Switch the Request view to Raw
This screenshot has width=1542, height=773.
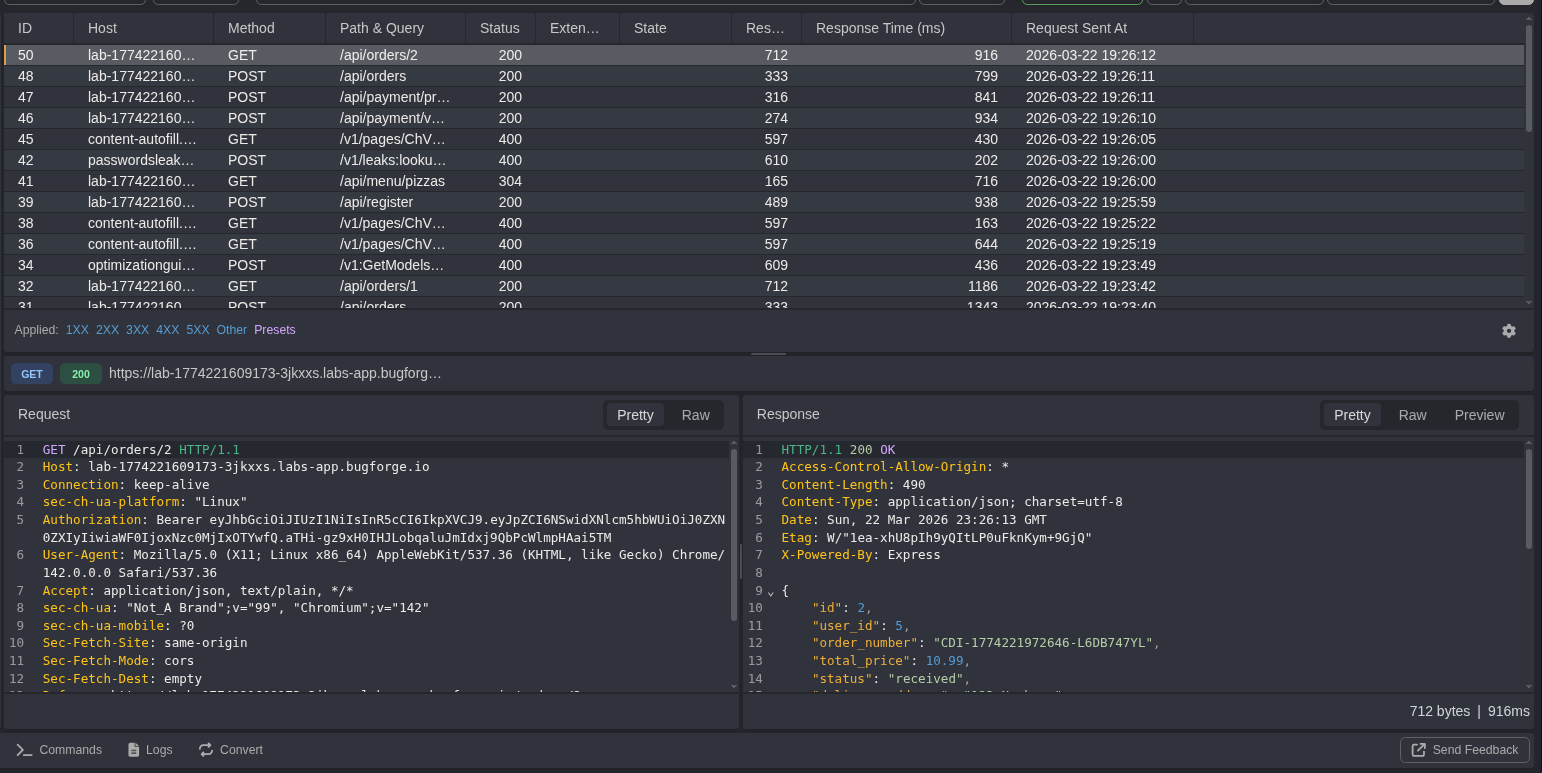(695, 415)
